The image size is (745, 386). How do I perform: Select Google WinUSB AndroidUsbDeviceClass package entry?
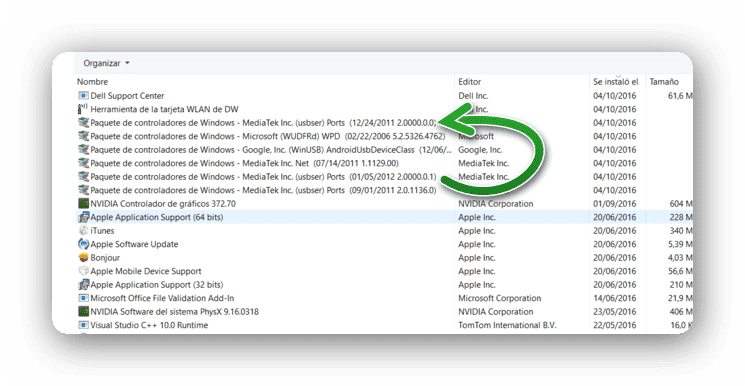(x=271, y=150)
